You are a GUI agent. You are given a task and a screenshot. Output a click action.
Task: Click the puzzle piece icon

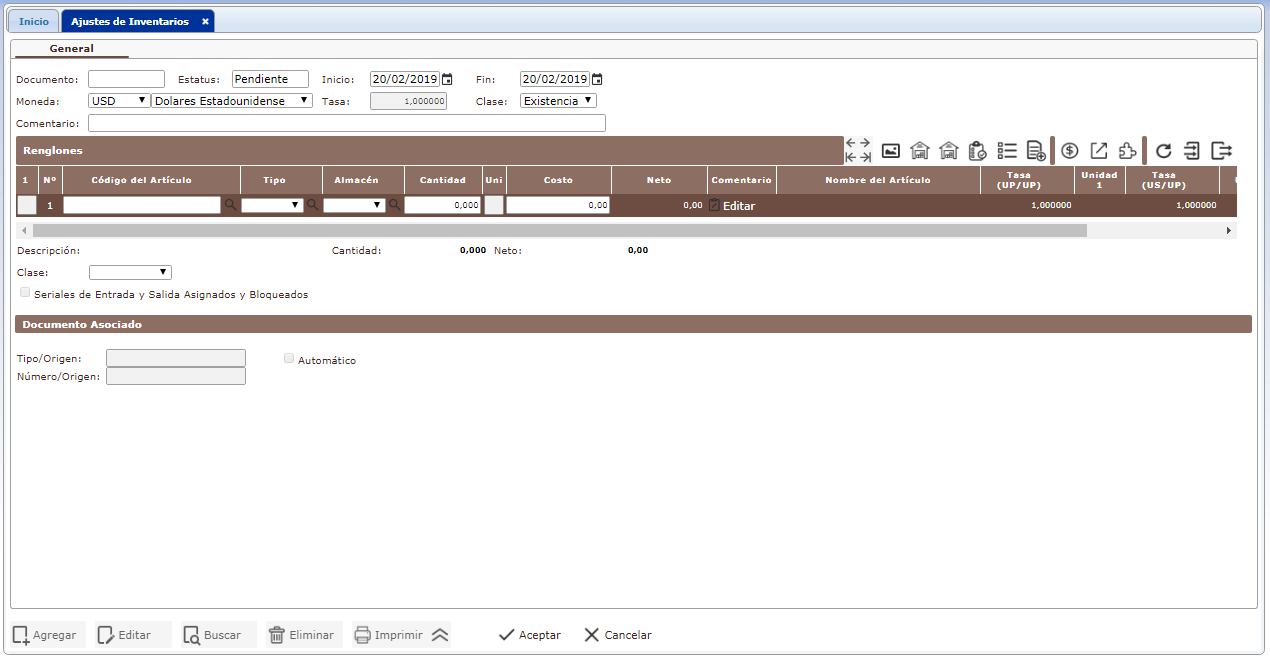(x=1127, y=151)
